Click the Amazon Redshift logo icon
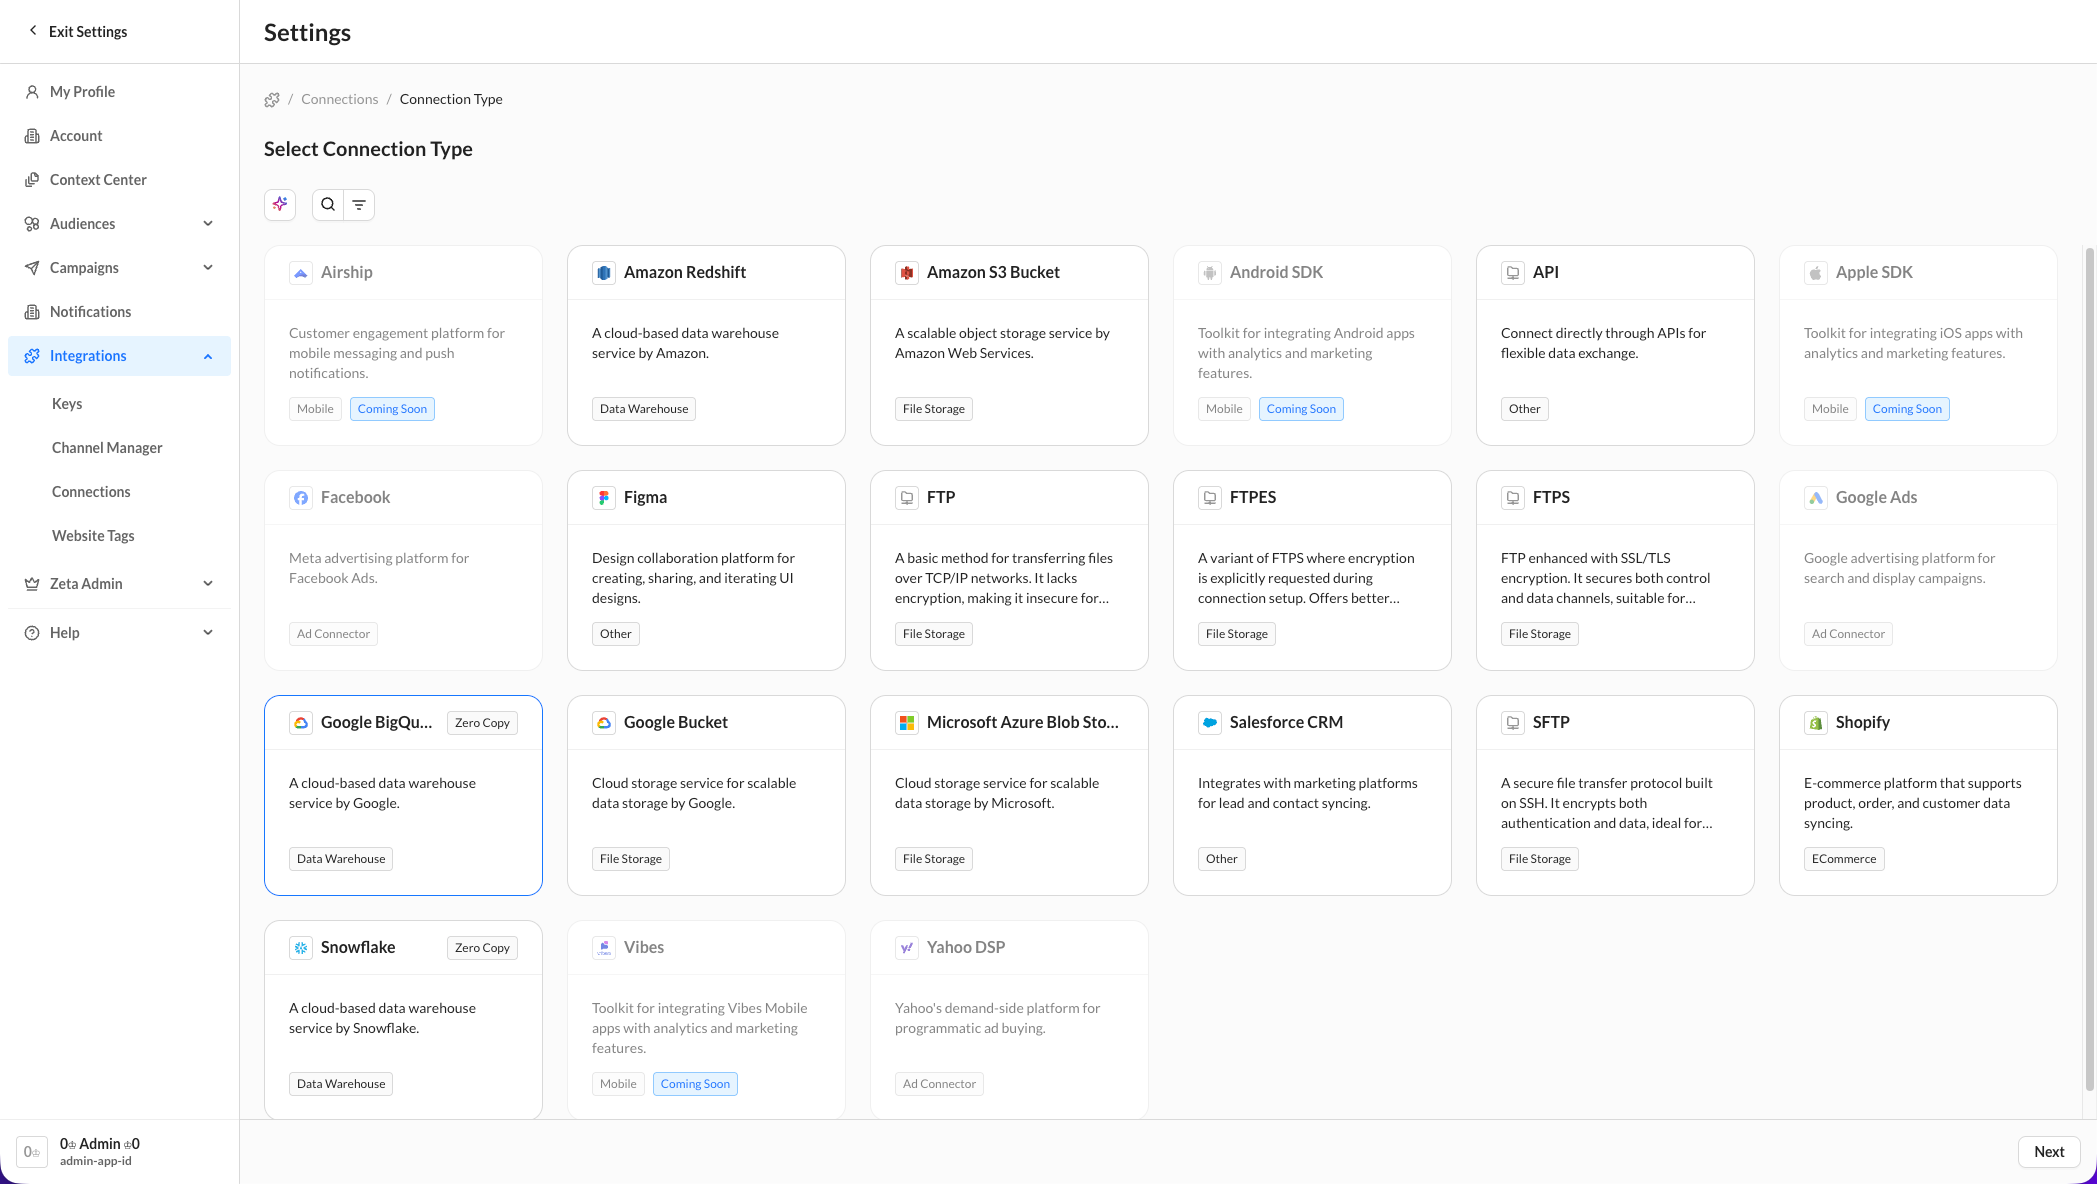Image resolution: width=2097 pixels, height=1184 pixels. pyautogui.click(x=604, y=273)
